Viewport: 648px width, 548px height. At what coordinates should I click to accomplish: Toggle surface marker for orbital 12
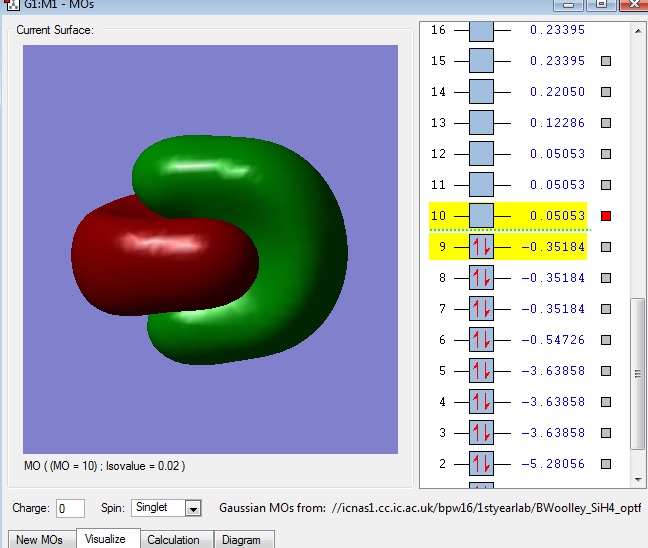point(606,154)
